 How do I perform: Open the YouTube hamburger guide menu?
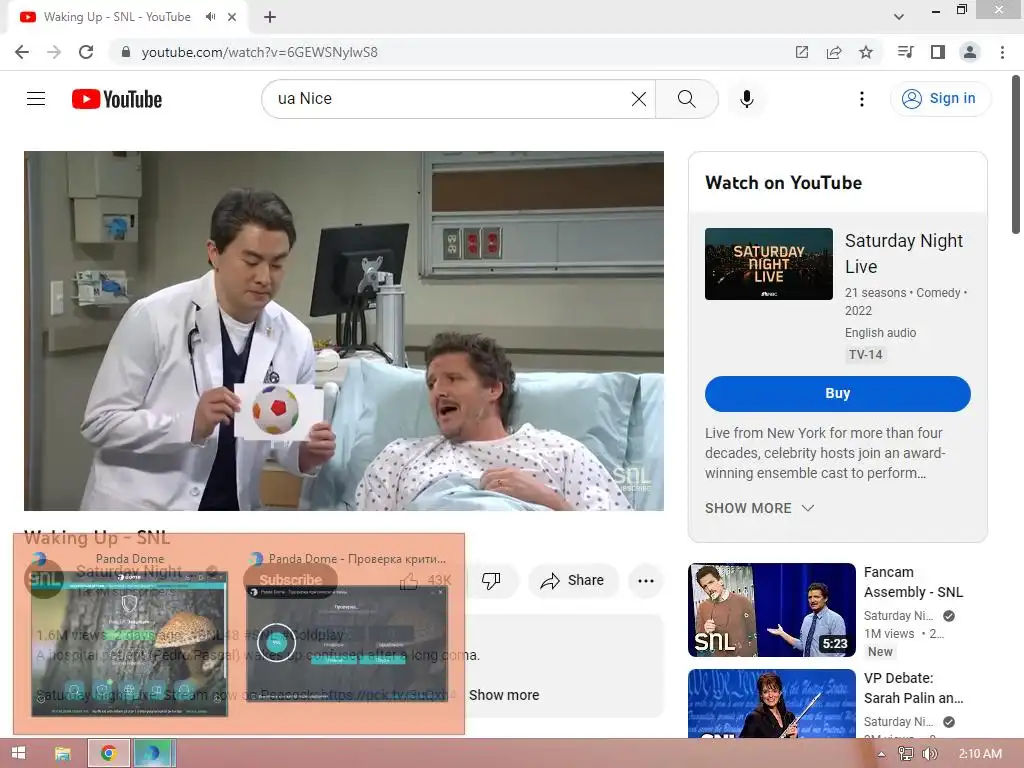point(36,99)
